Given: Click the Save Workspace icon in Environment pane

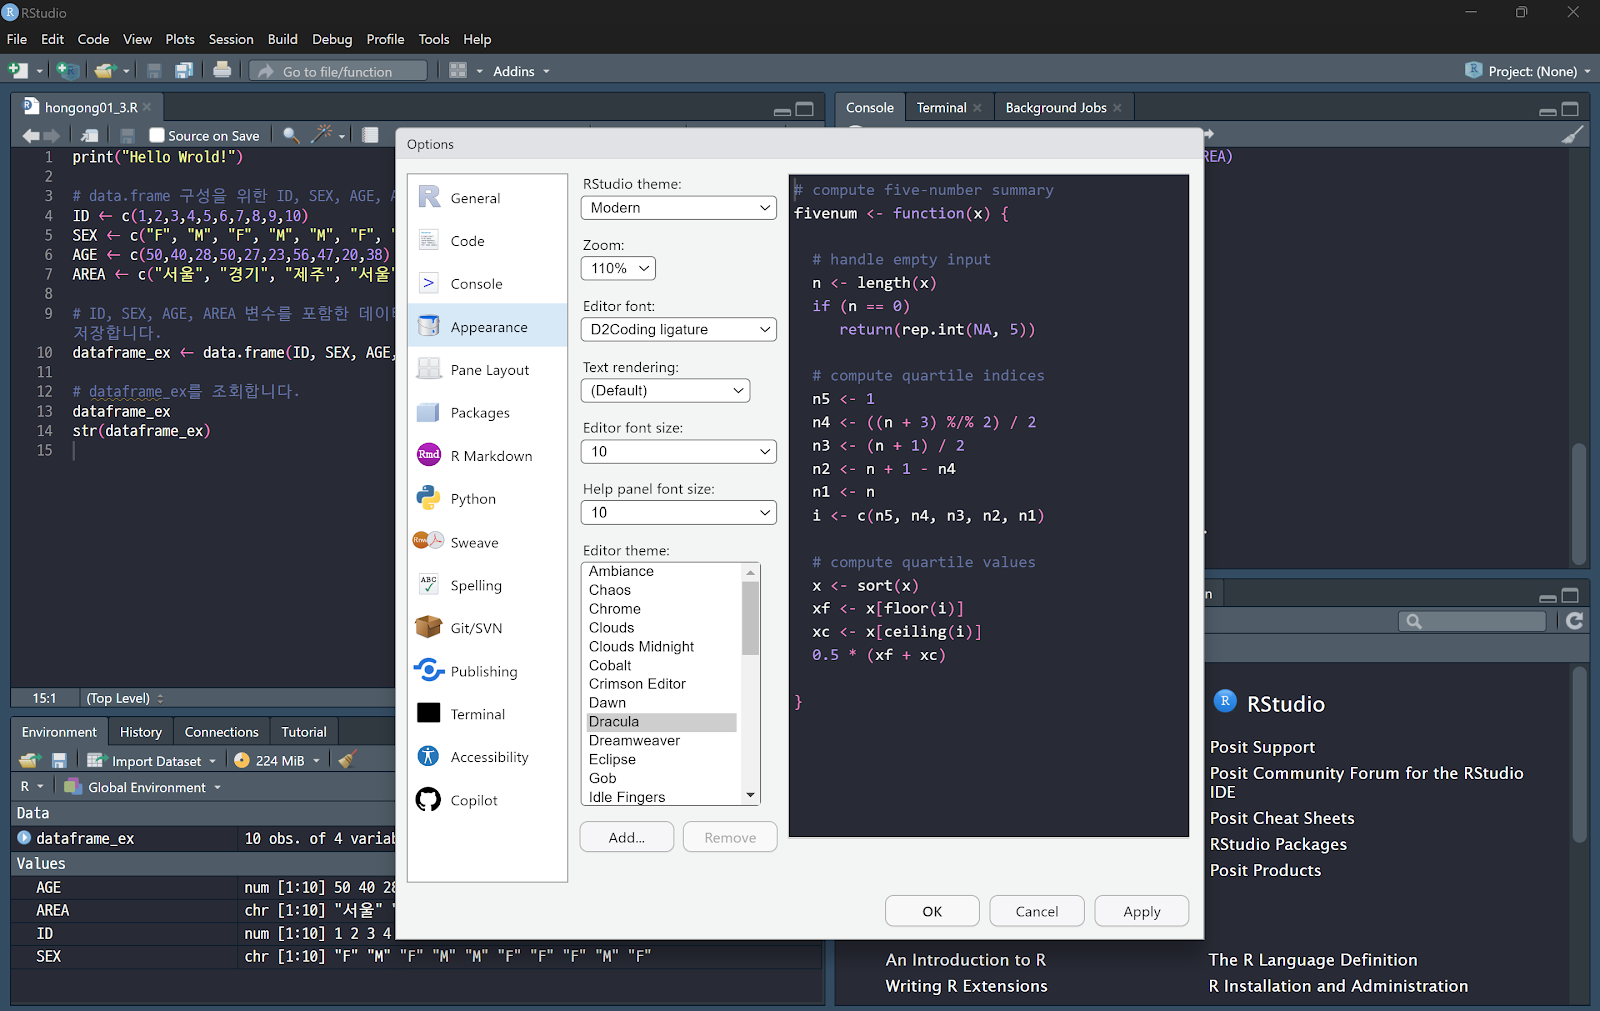Looking at the screenshot, I should tap(59, 761).
